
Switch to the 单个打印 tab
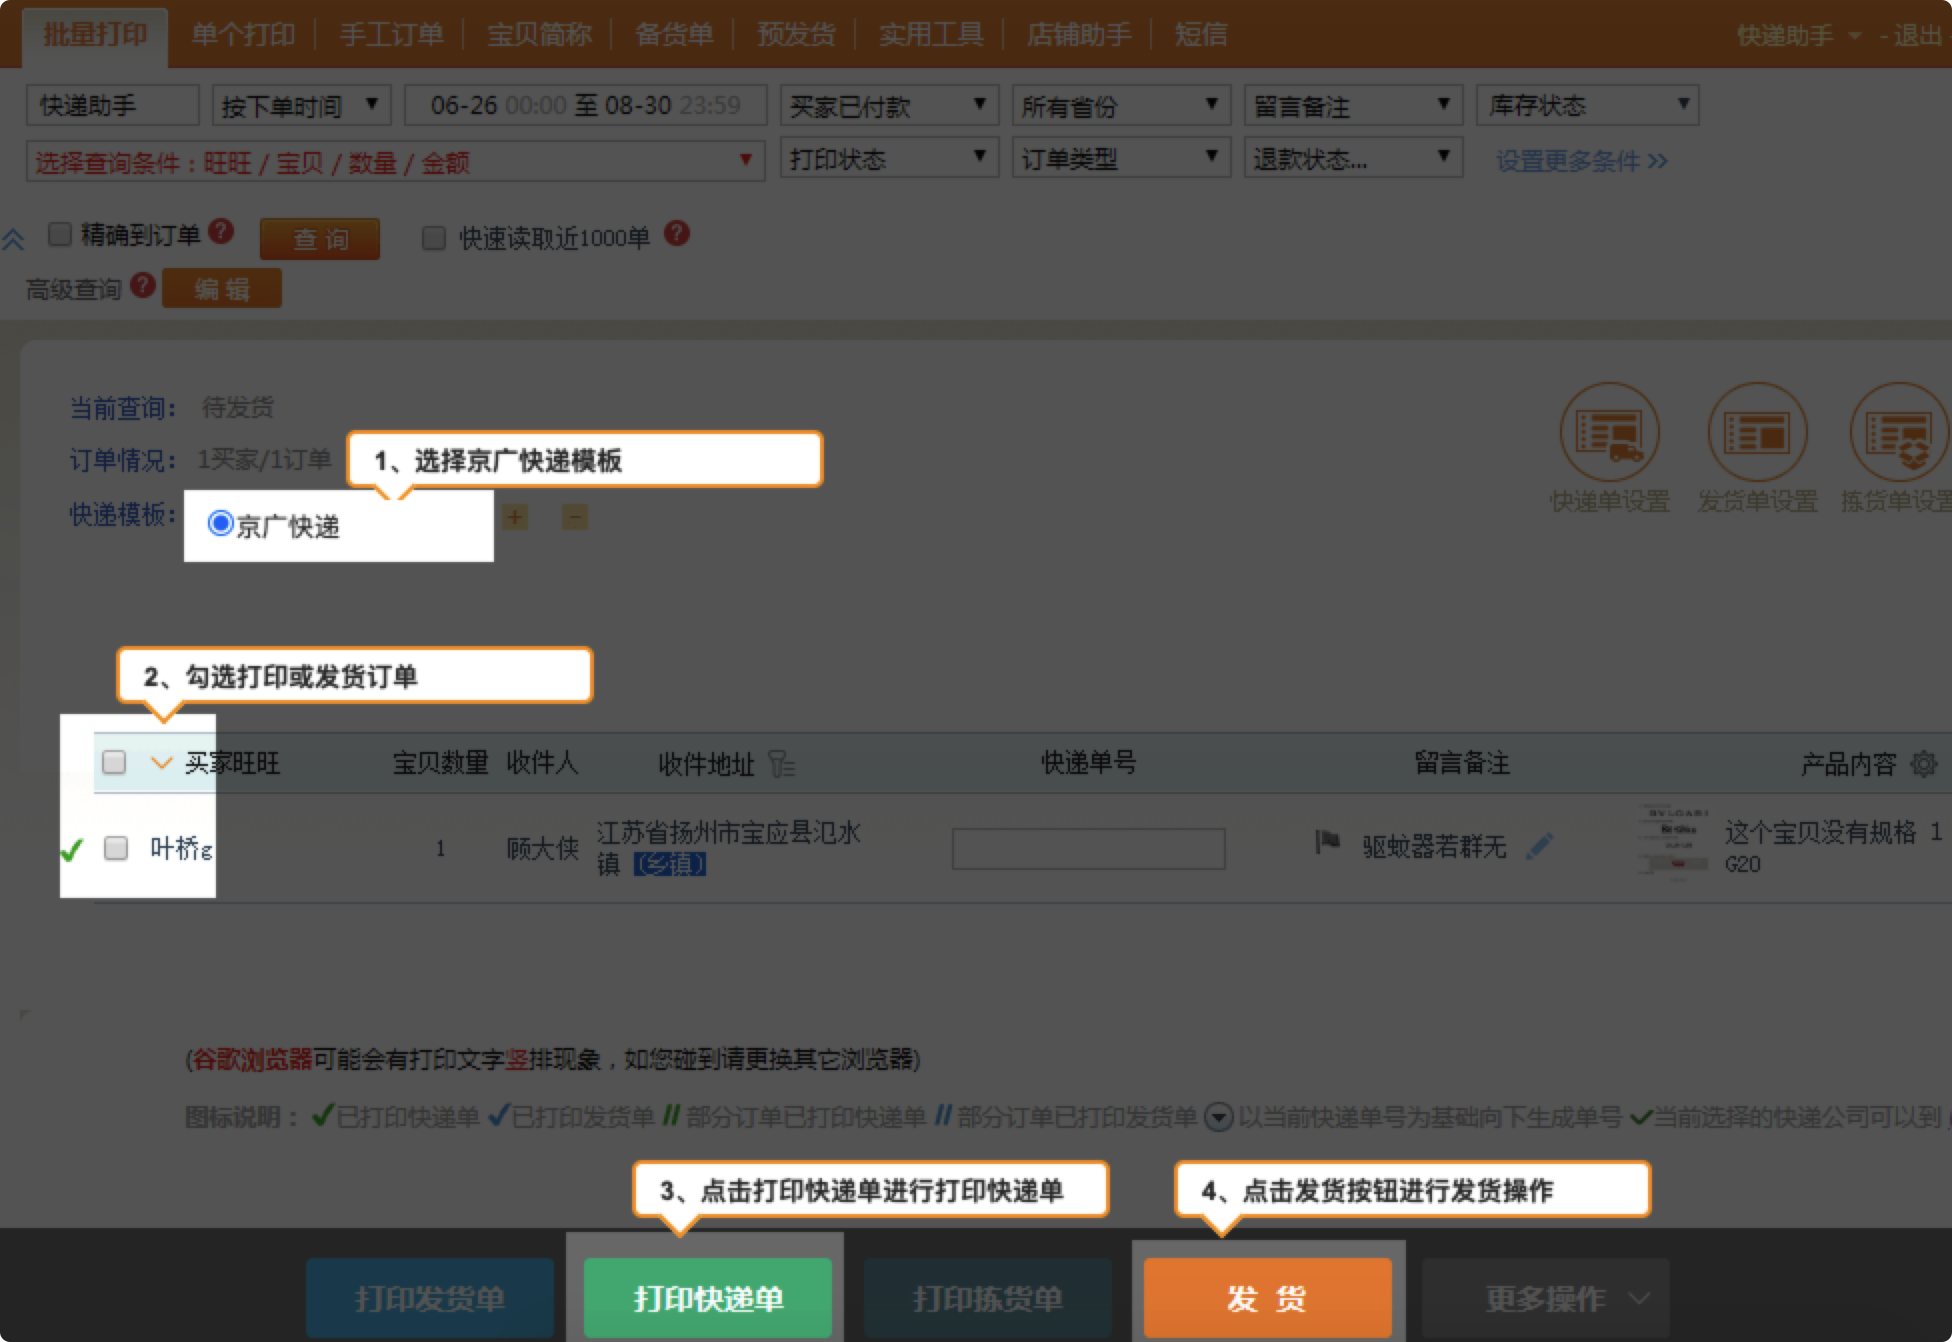[x=243, y=35]
